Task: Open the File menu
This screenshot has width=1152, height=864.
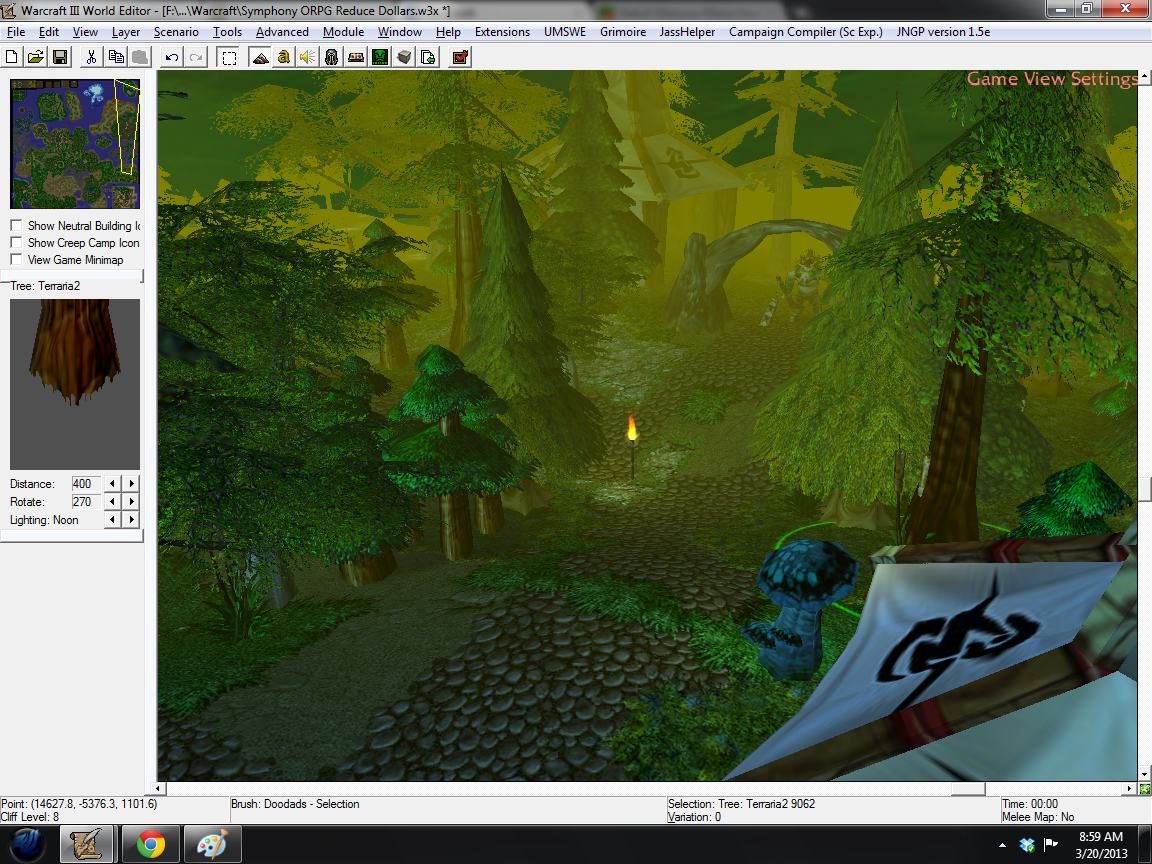Action: pos(16,32)
